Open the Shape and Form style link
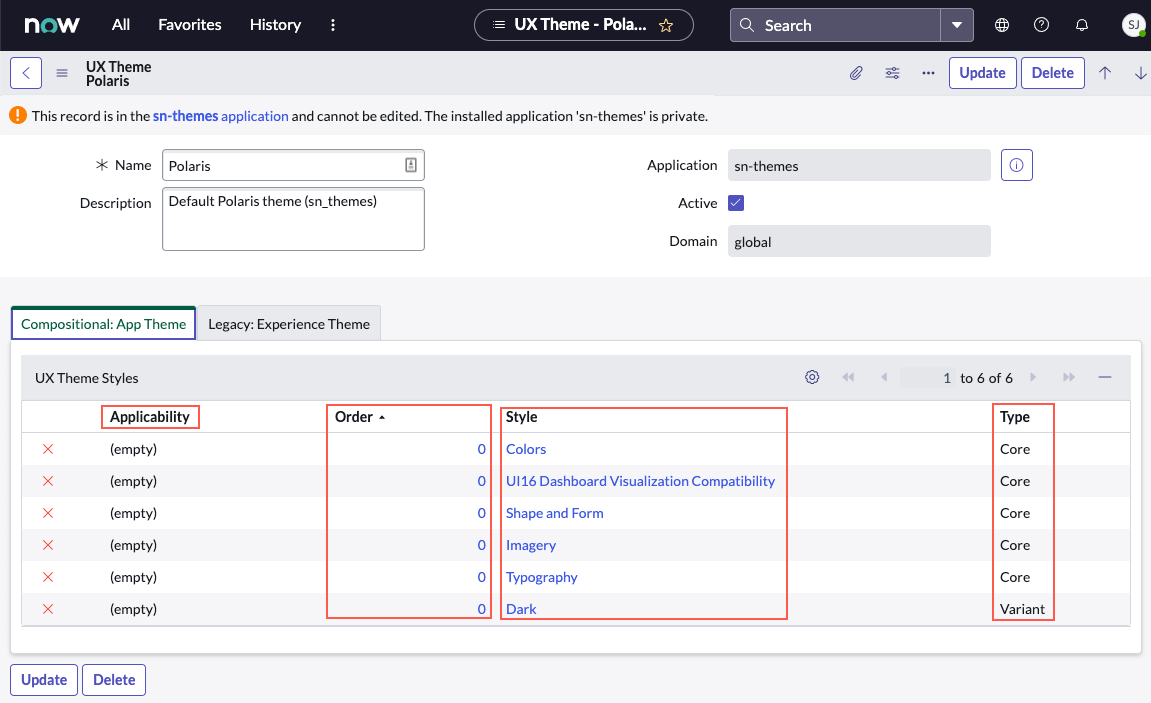1151x703 pixels. click(554, 513)
